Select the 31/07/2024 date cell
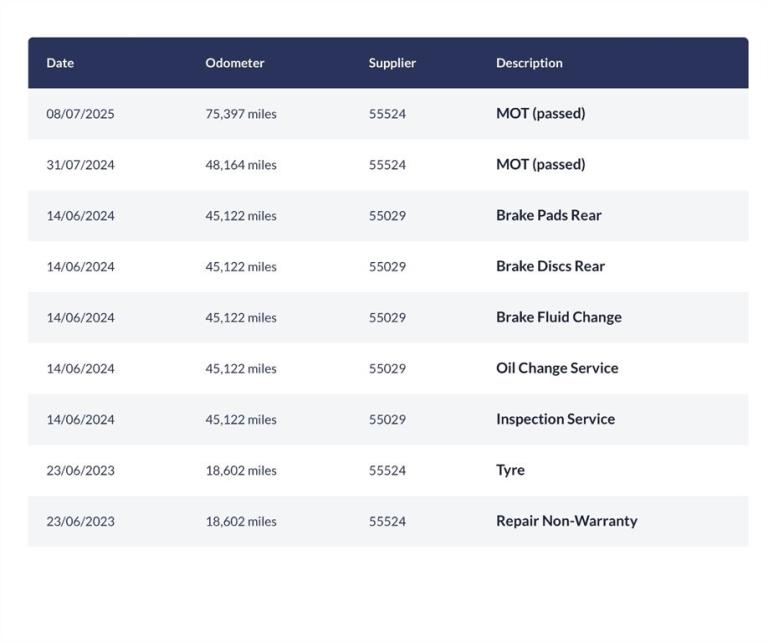 [x=80, y=165]
